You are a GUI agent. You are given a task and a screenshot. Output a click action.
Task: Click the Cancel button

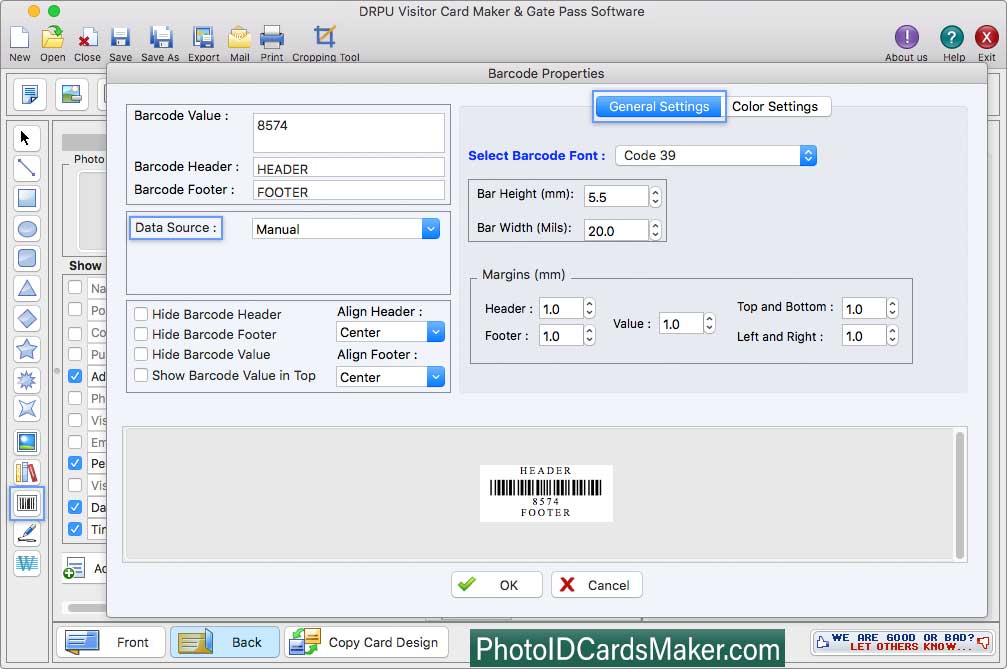click(x=597, y=585)
